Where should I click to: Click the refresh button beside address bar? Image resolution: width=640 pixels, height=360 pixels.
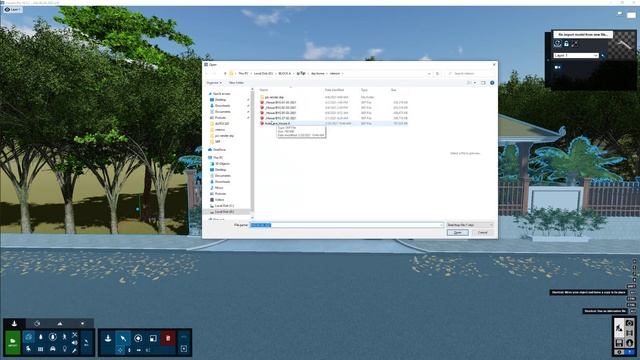coord(437,73)
